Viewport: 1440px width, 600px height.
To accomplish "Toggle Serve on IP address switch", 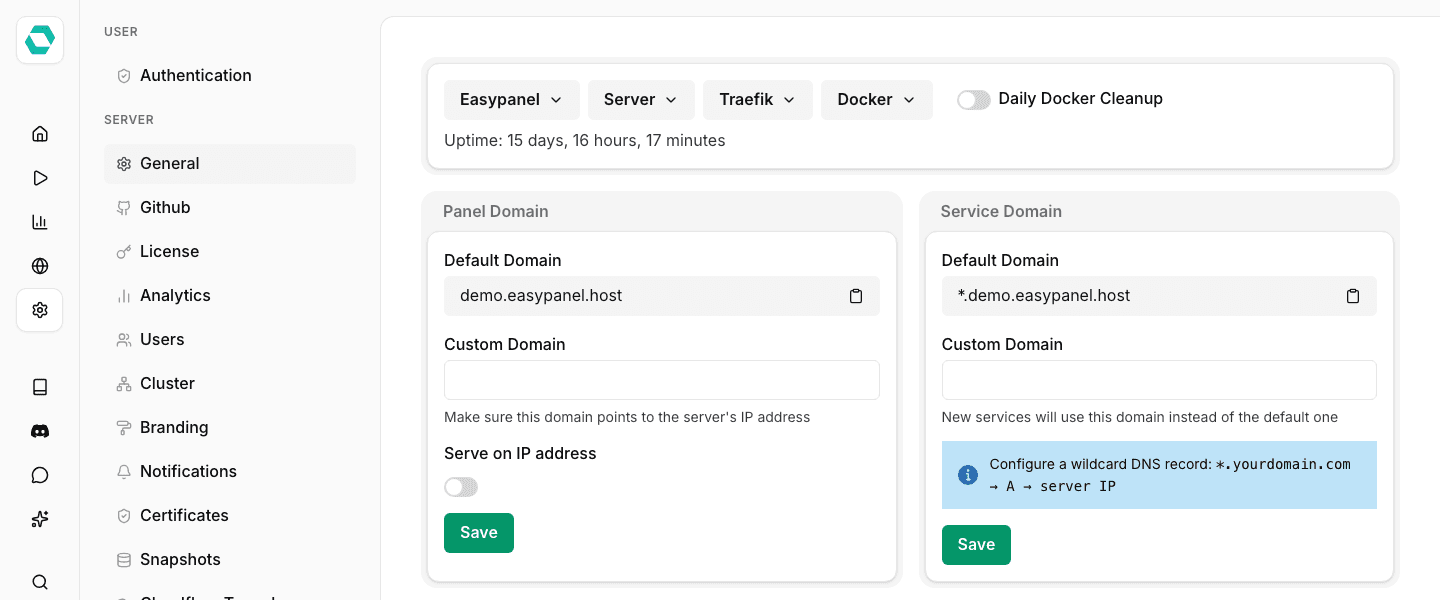I will coord(461,487).
